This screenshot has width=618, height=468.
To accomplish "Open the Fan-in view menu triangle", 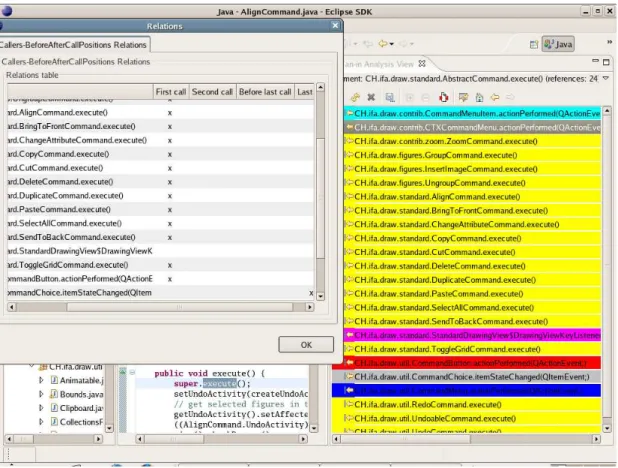I will 606,78.
